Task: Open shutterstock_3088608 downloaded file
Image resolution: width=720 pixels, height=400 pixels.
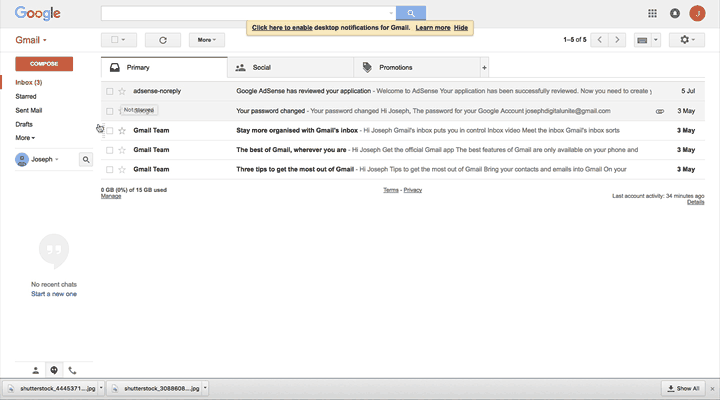Action: [x=156, y=389]
